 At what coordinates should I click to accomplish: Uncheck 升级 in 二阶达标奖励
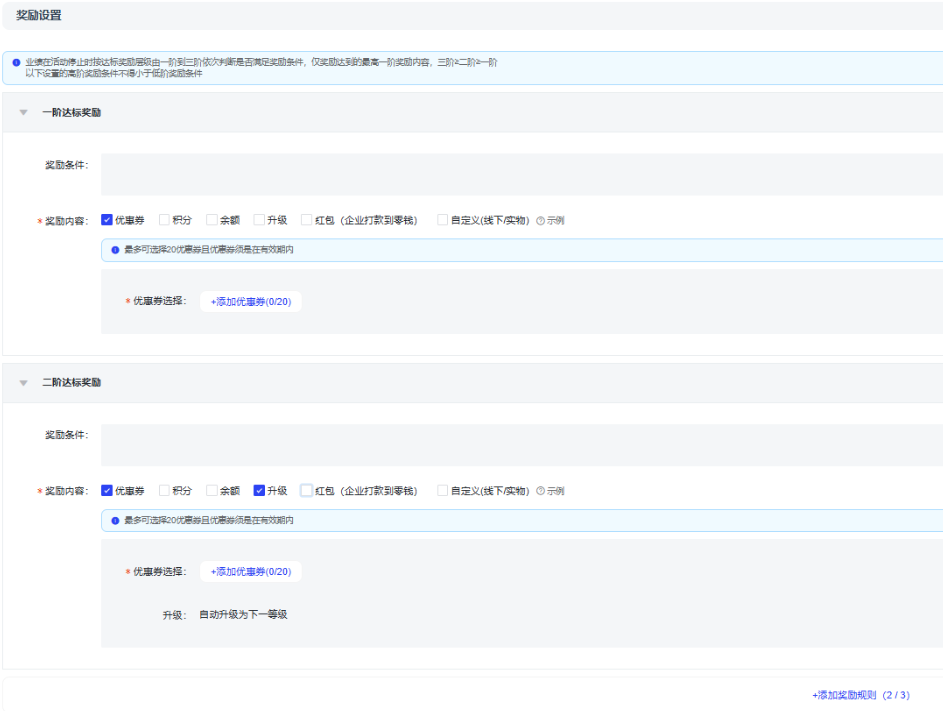(259, 490)
